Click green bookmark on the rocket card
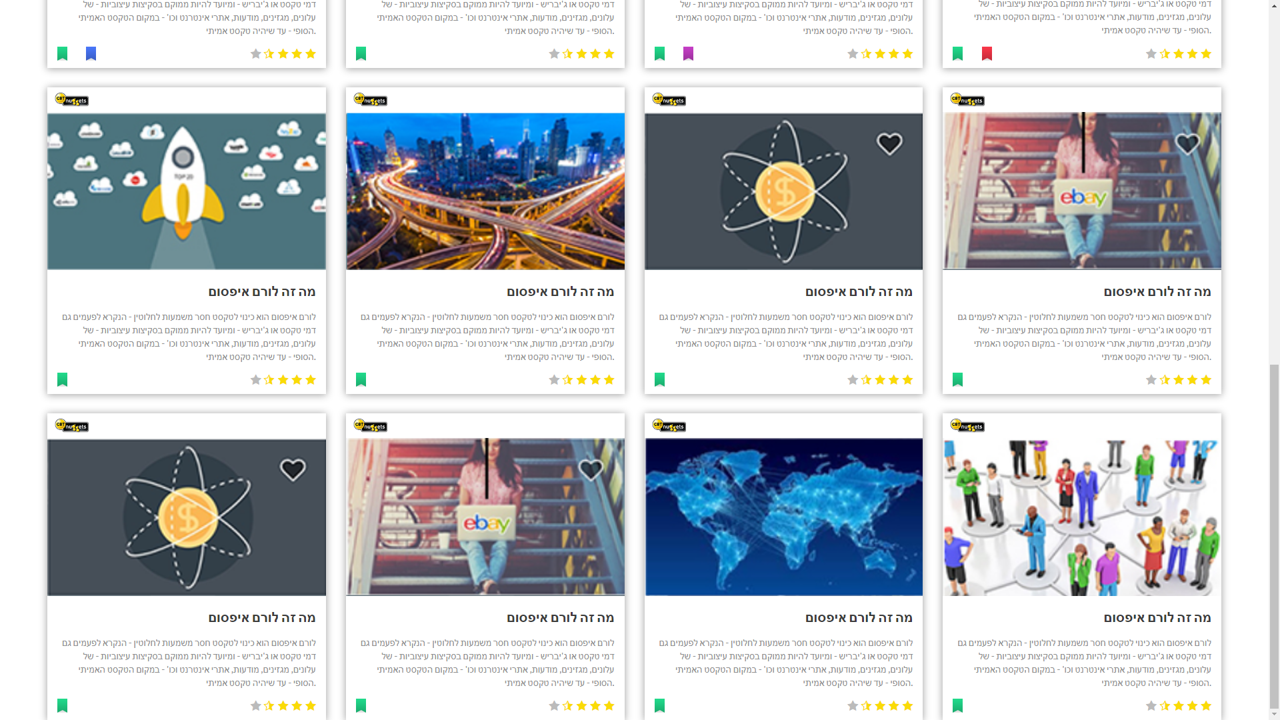 coord(62,380)
